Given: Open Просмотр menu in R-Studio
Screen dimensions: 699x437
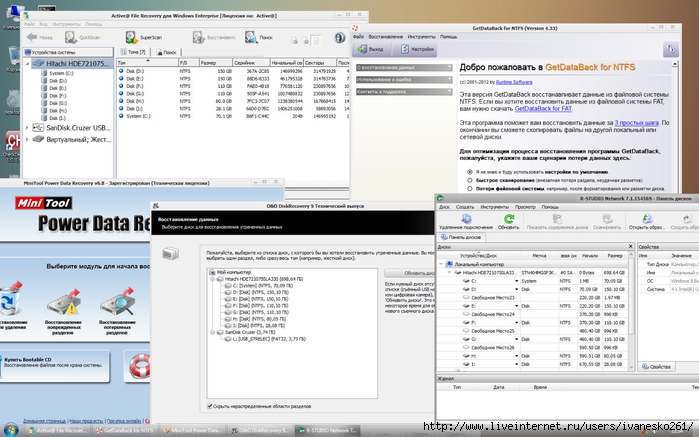Looking at the screenshot, I should 525,207.
